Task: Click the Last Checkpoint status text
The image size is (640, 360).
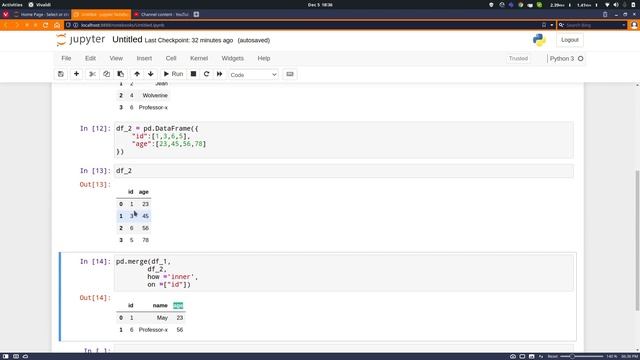Action: coord(189,40)
